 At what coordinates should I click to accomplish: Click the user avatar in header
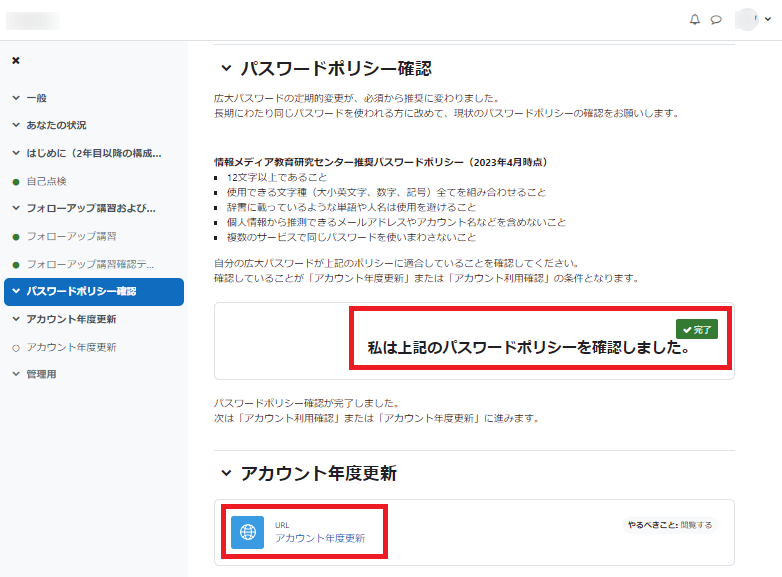pos(747,20)
